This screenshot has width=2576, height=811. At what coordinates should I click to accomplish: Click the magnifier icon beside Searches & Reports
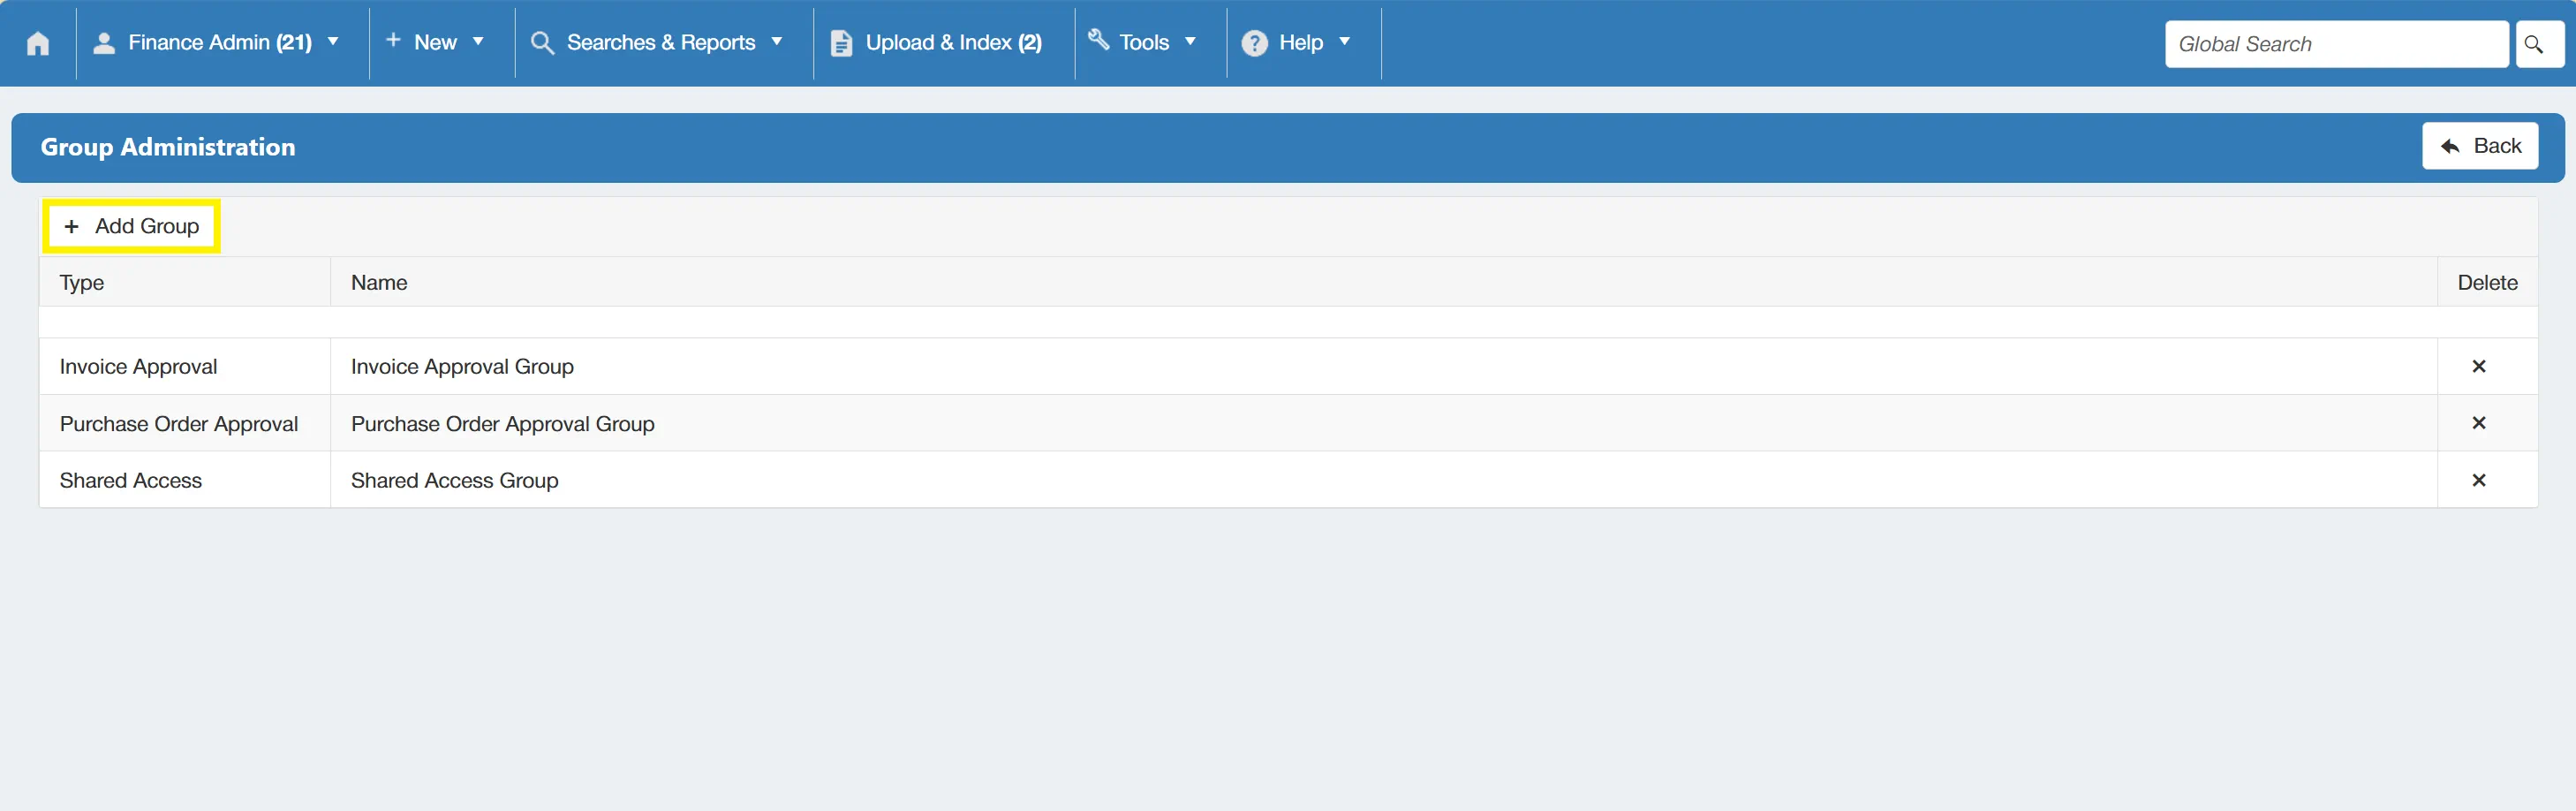542,42
